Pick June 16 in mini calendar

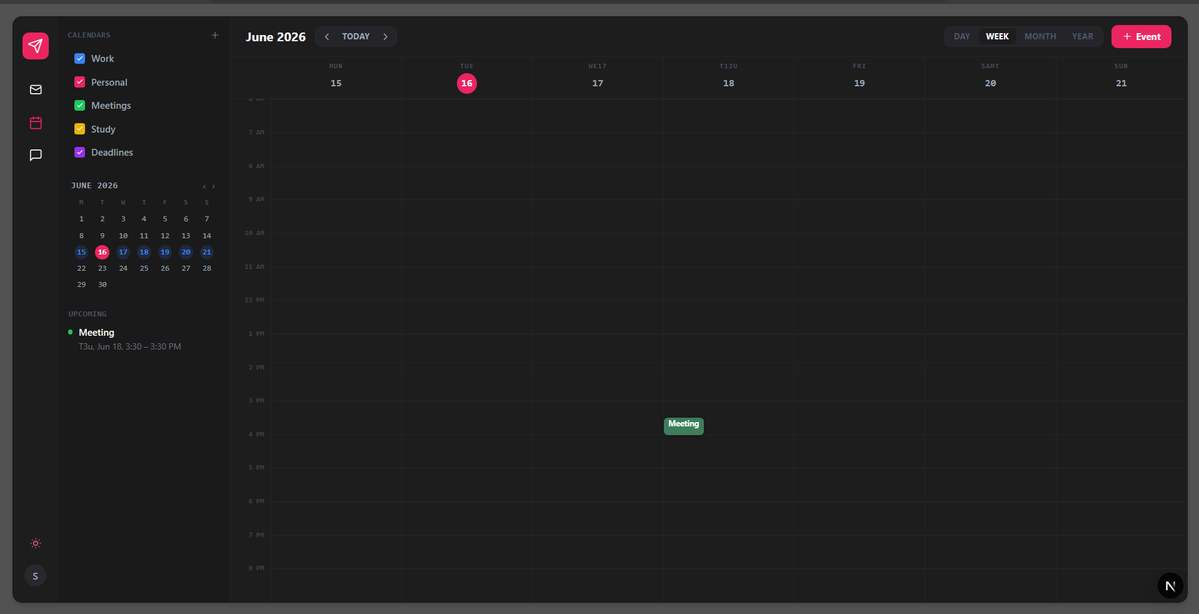pos(102,252)
